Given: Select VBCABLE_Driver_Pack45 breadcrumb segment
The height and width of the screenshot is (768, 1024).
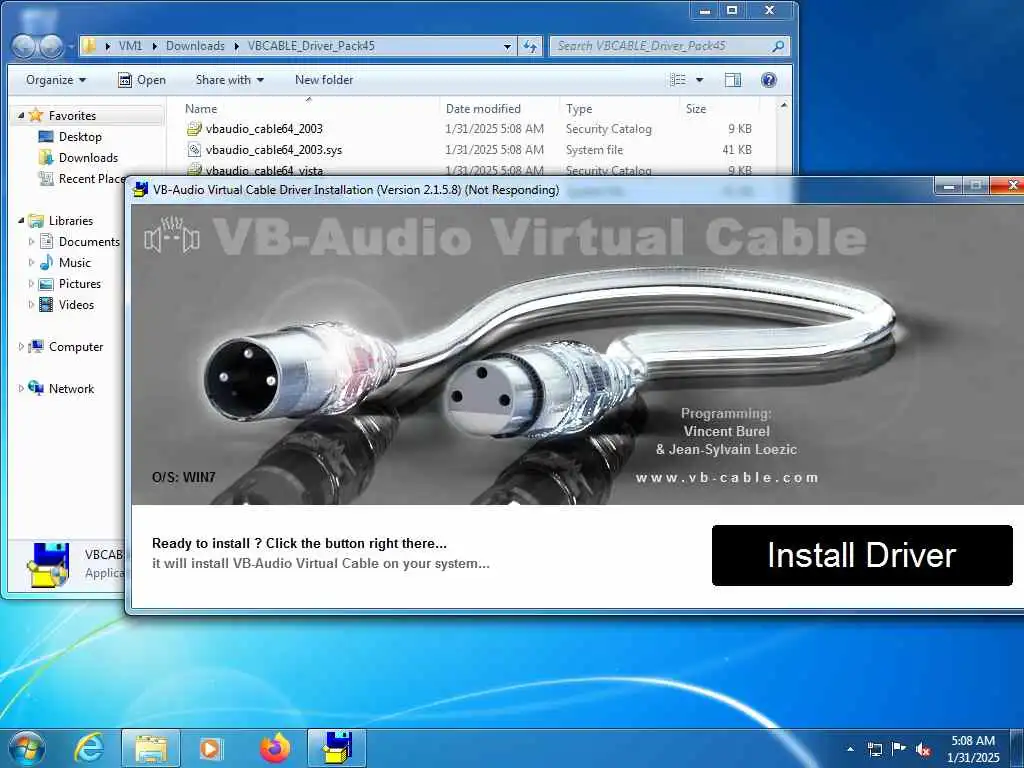Looking at the screenshot, I should click(x=311, y=46).
